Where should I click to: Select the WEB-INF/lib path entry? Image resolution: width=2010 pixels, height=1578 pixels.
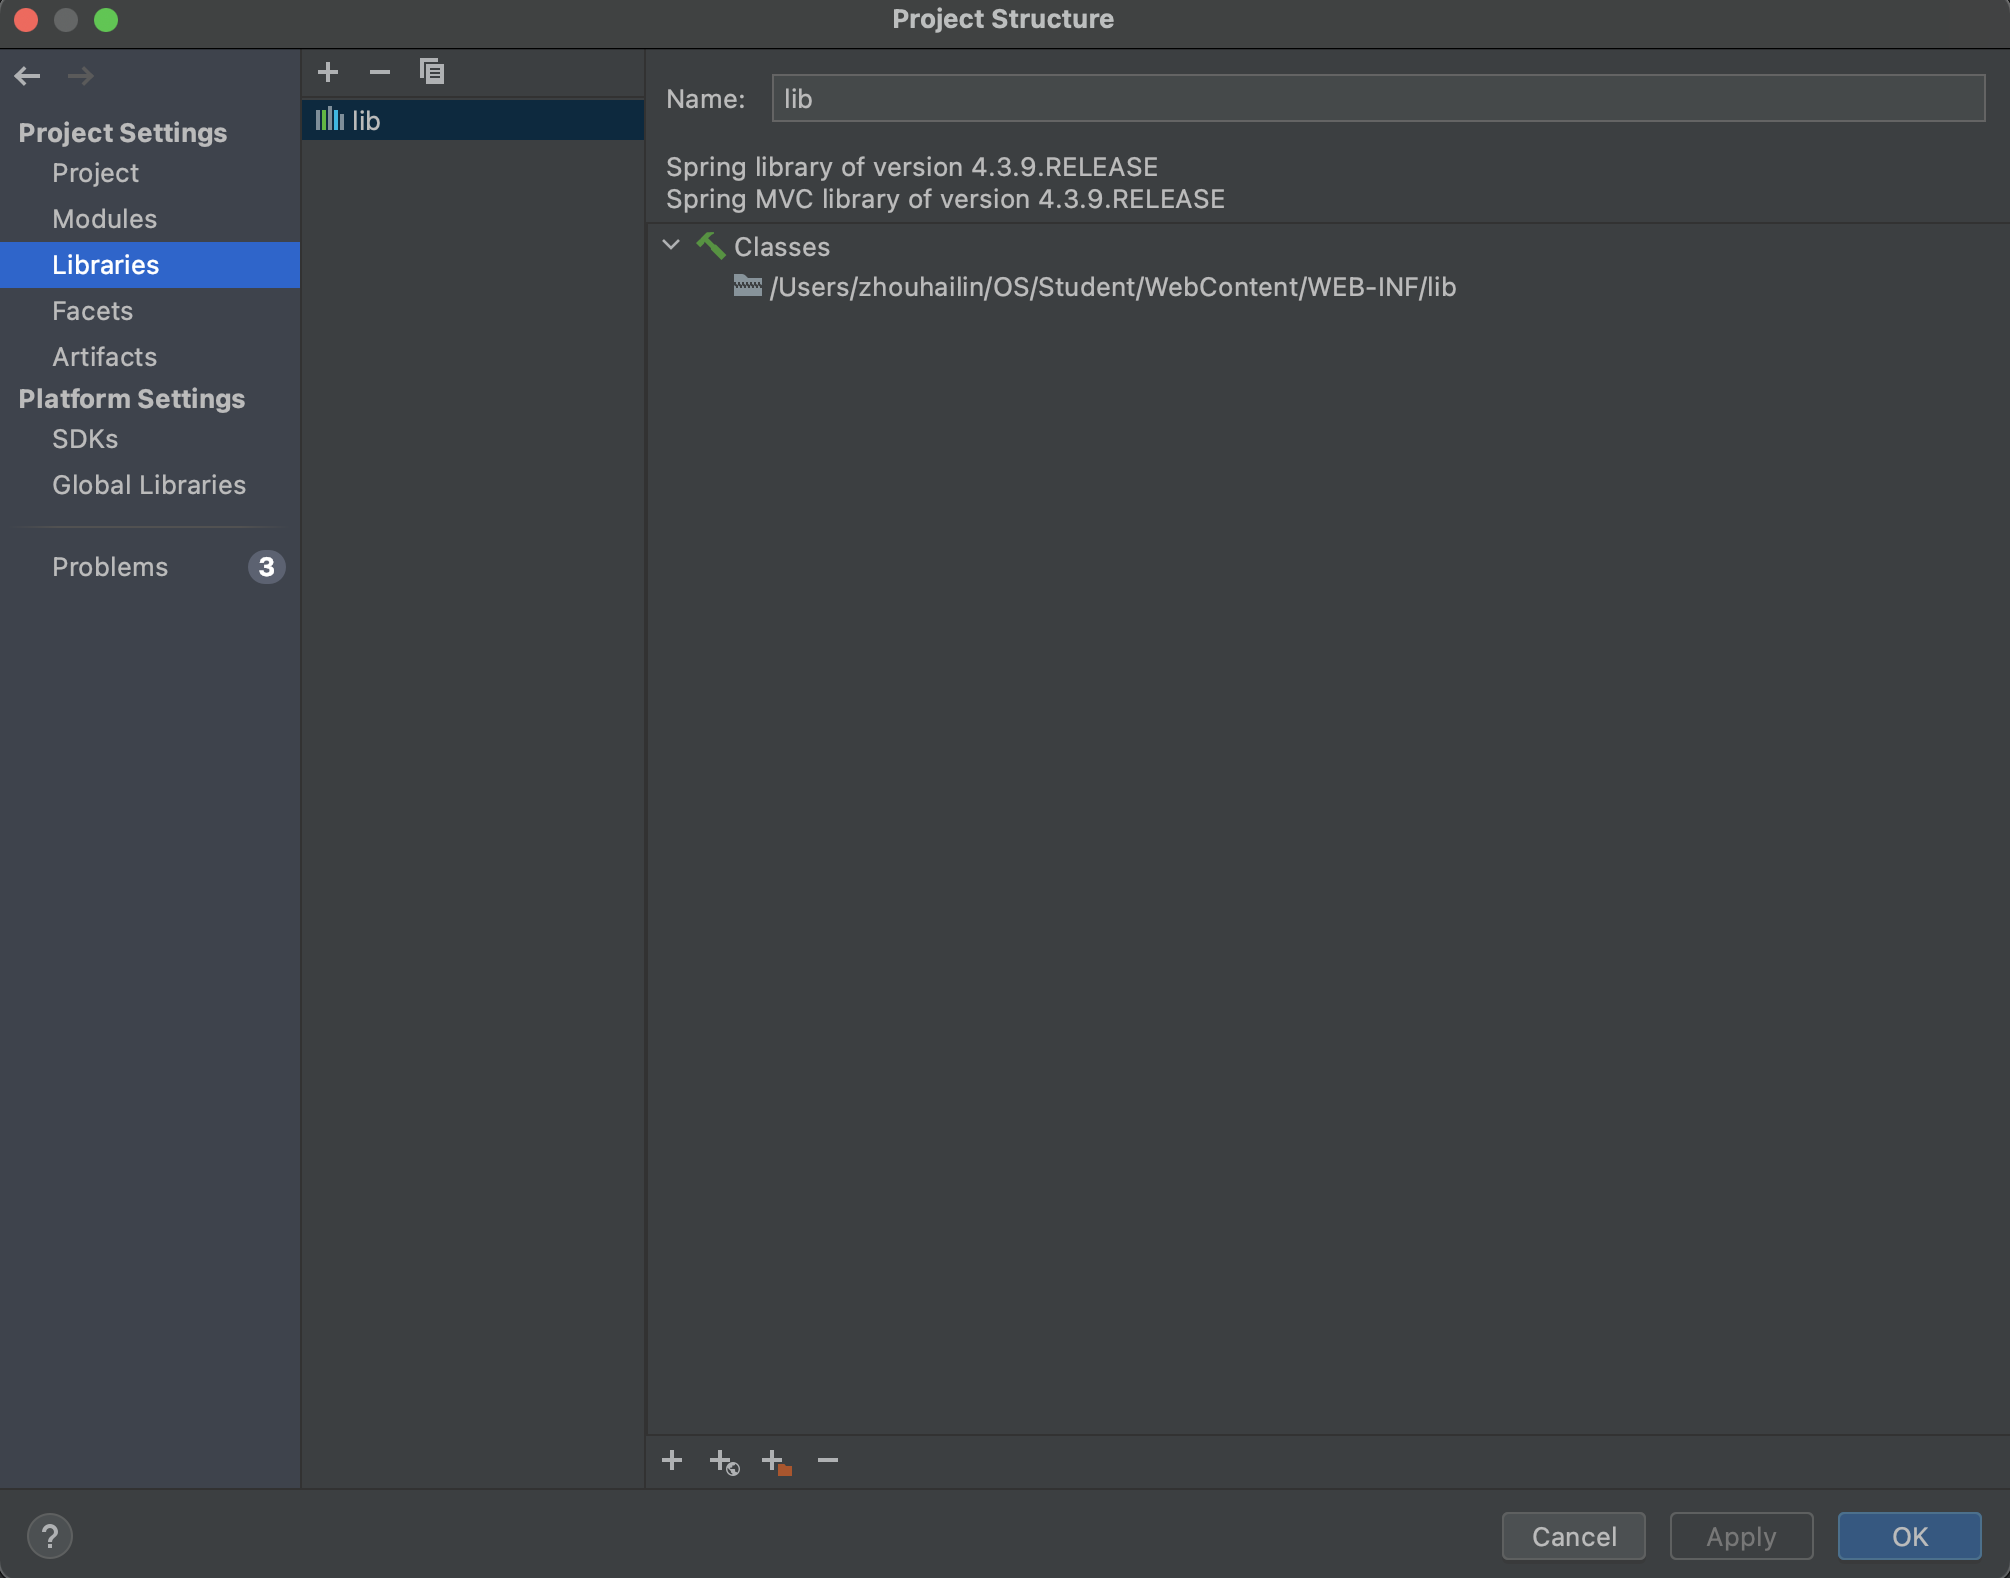coord(1111,287)
